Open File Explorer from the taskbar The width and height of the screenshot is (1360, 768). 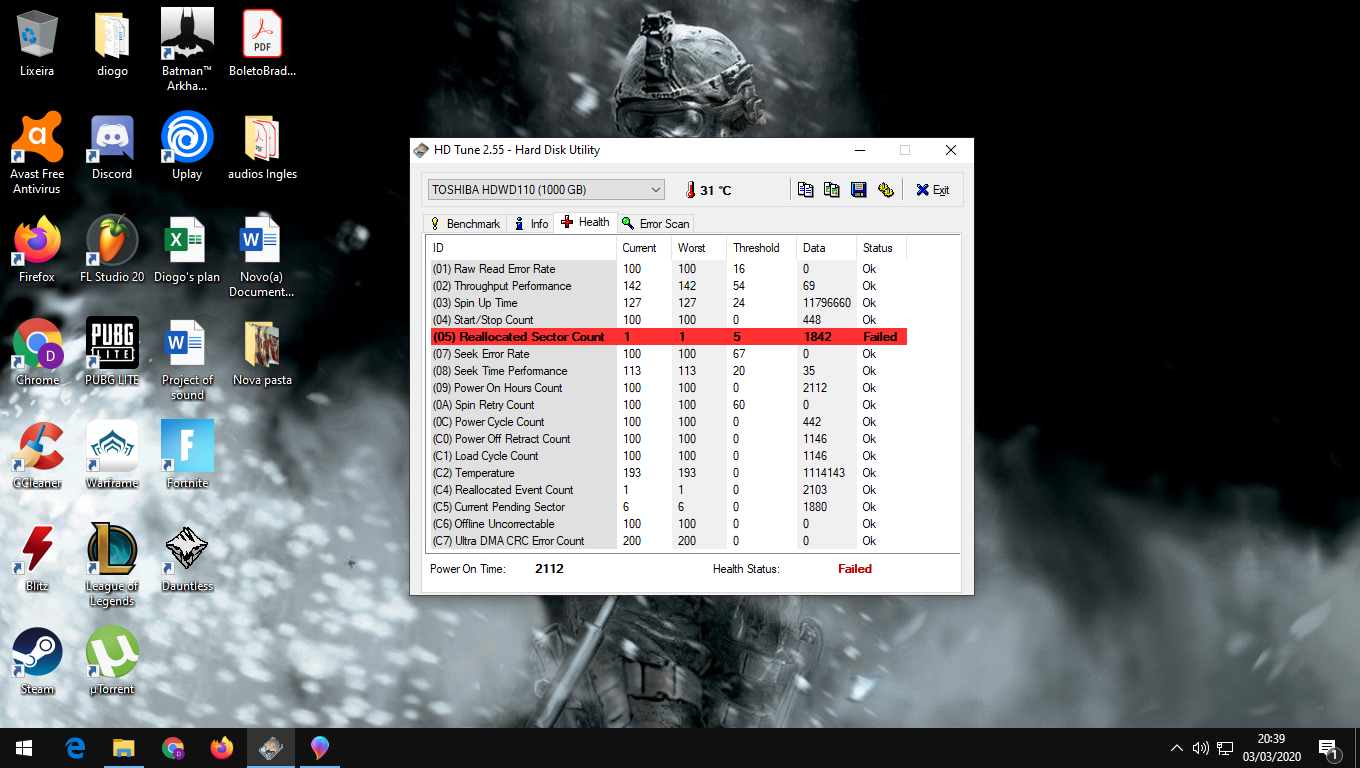coord(123,748)
